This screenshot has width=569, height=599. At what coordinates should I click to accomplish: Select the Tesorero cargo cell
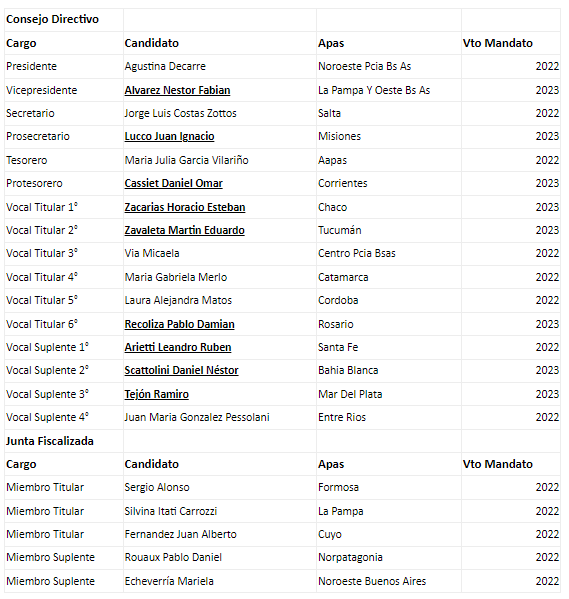point(64,160)
